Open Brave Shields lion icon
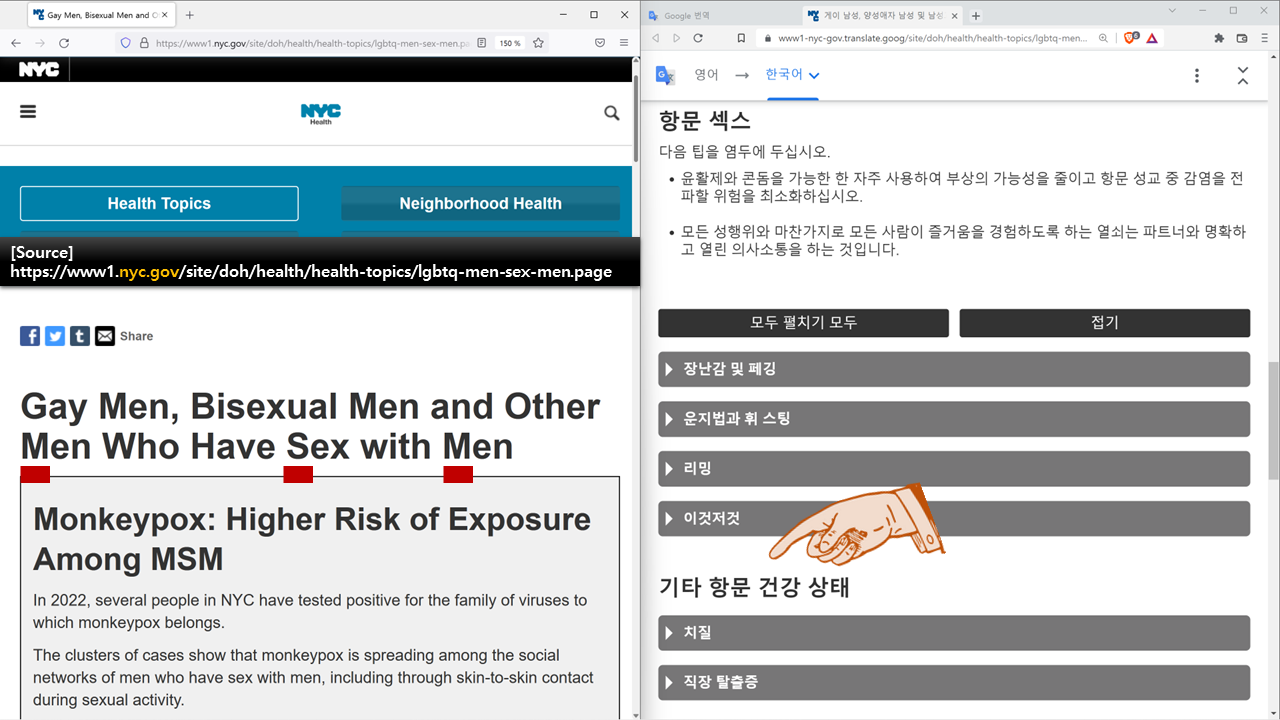Screen dimensions: 1280x720 click(1130, 38)
